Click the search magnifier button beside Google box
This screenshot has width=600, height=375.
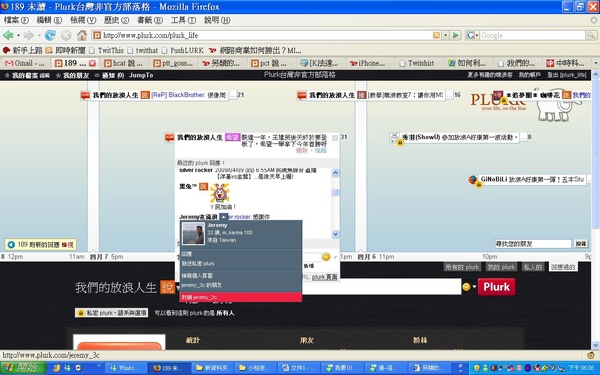[591, 35]
